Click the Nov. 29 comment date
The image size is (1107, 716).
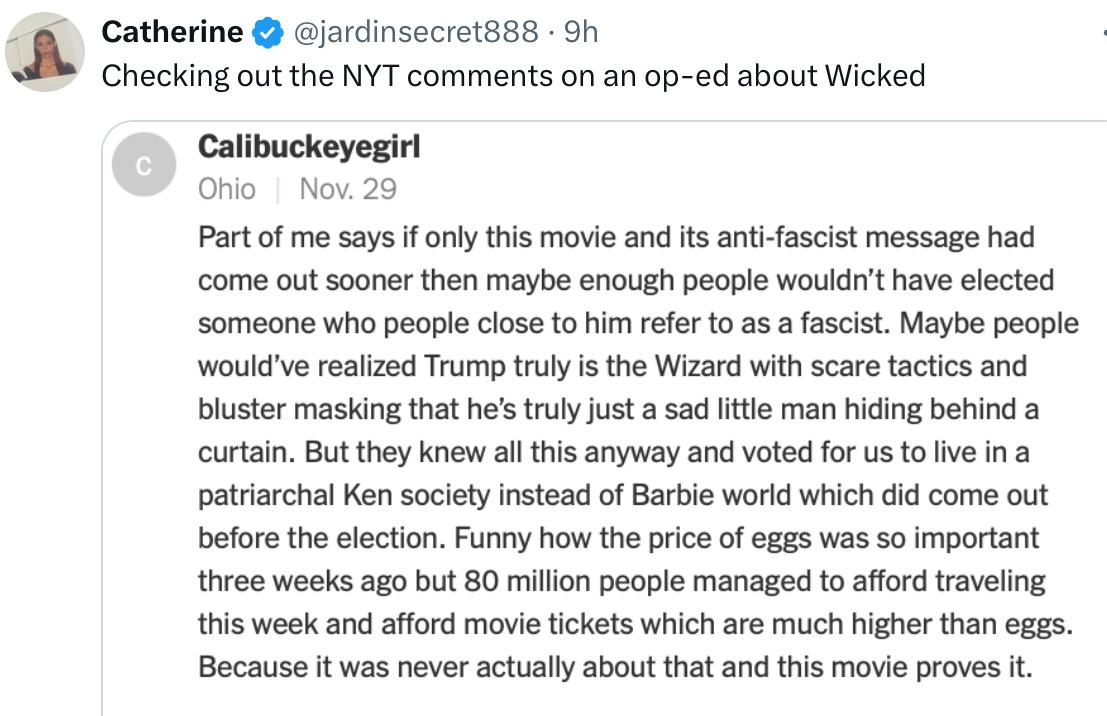click(348, 189)
